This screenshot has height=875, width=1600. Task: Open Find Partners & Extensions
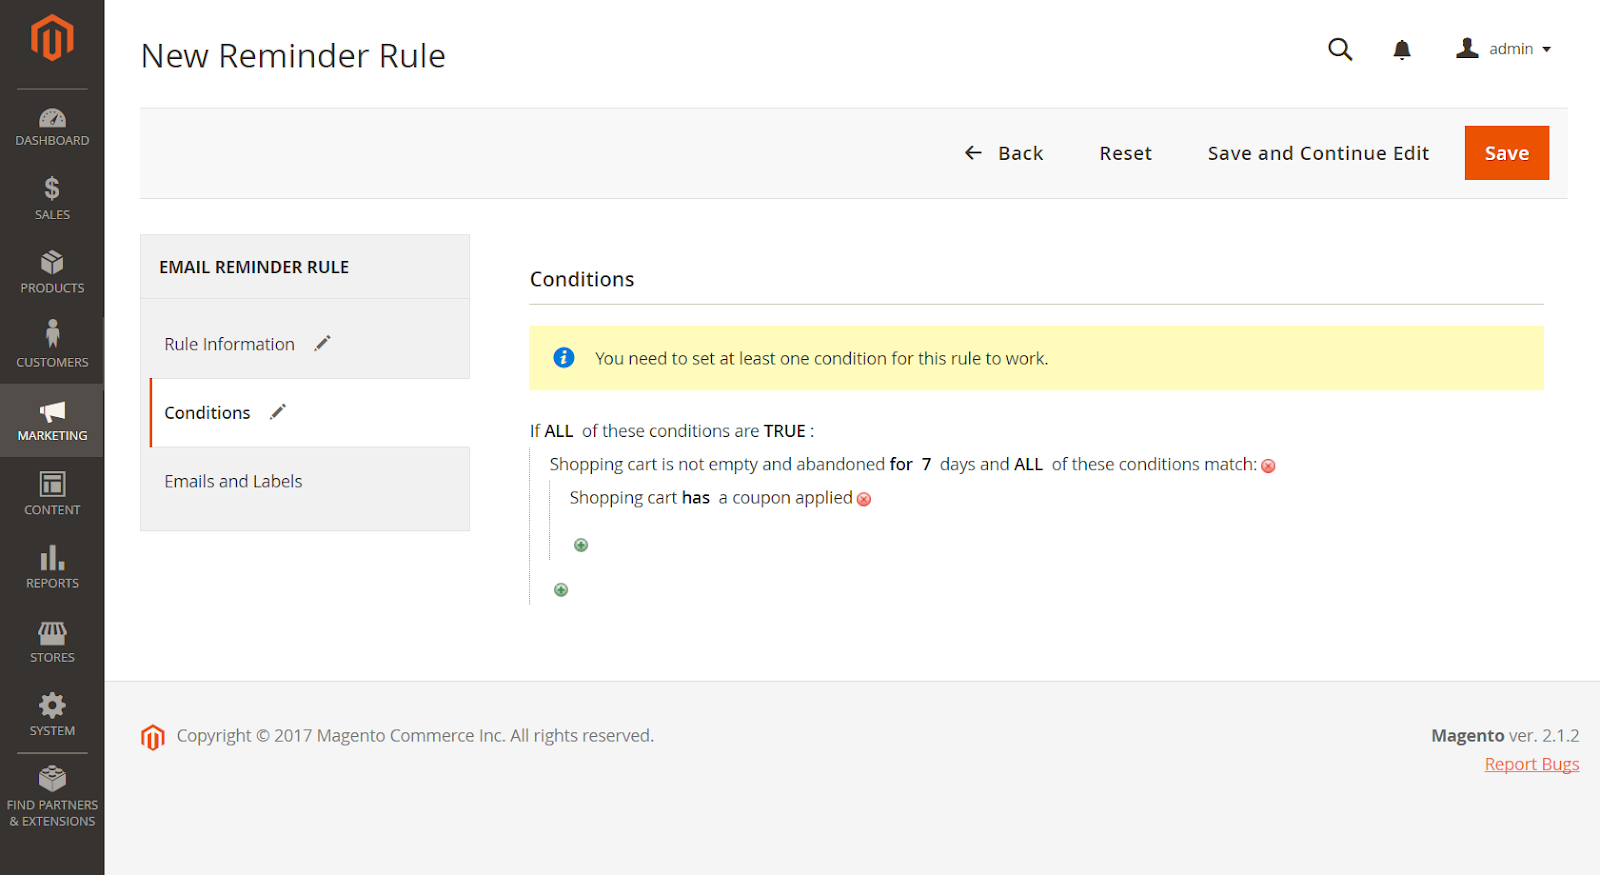click(x=52, y=797)
